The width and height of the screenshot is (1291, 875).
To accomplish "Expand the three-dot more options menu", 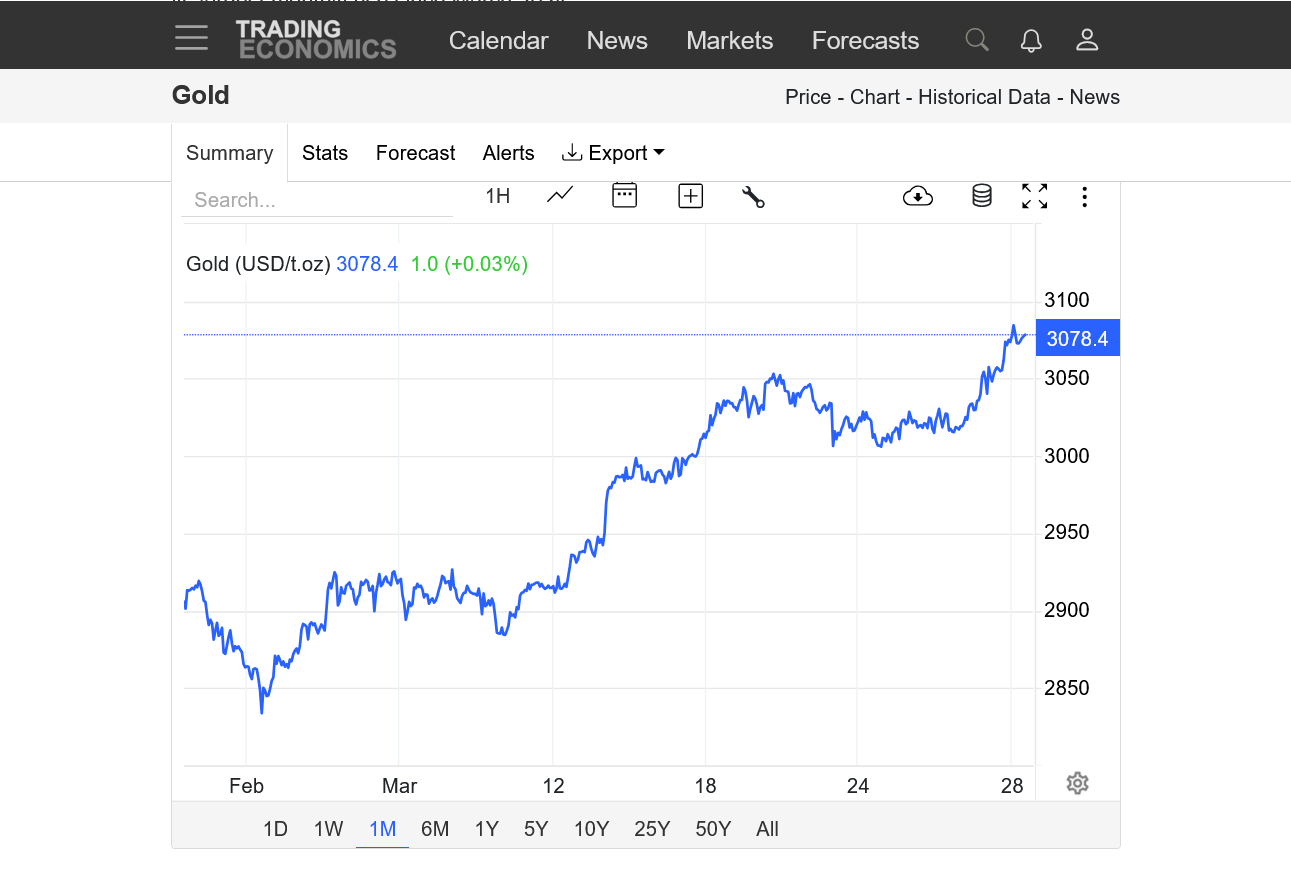I will (1084, 196).
